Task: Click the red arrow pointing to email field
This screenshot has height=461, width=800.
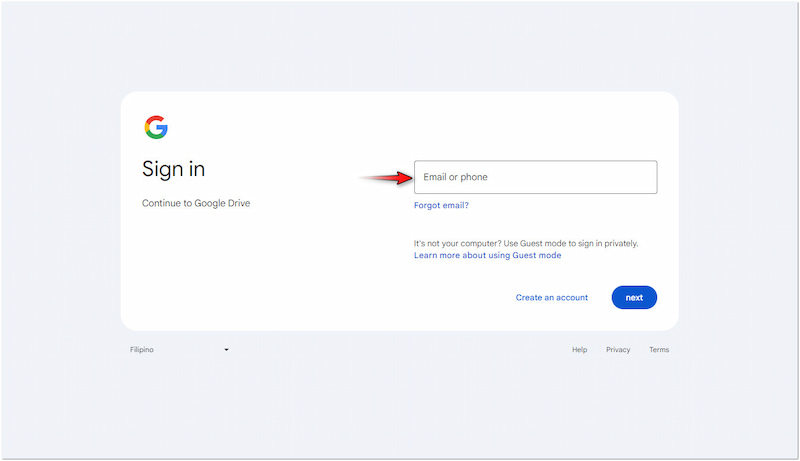Action: coord(387,178)
